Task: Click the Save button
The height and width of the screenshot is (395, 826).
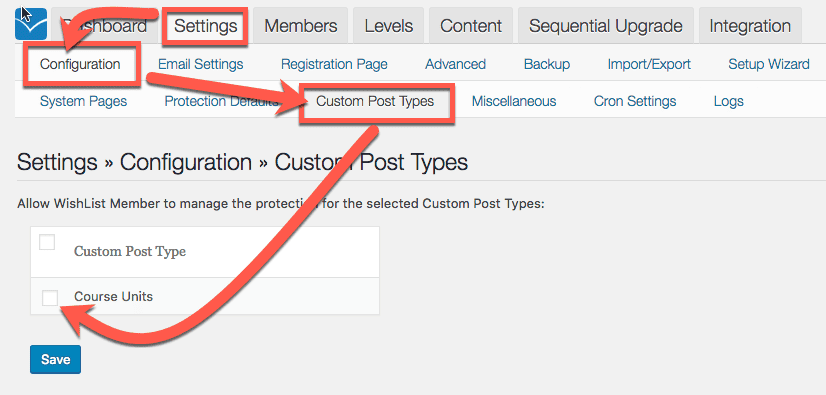Action: [x=55, y=360]
